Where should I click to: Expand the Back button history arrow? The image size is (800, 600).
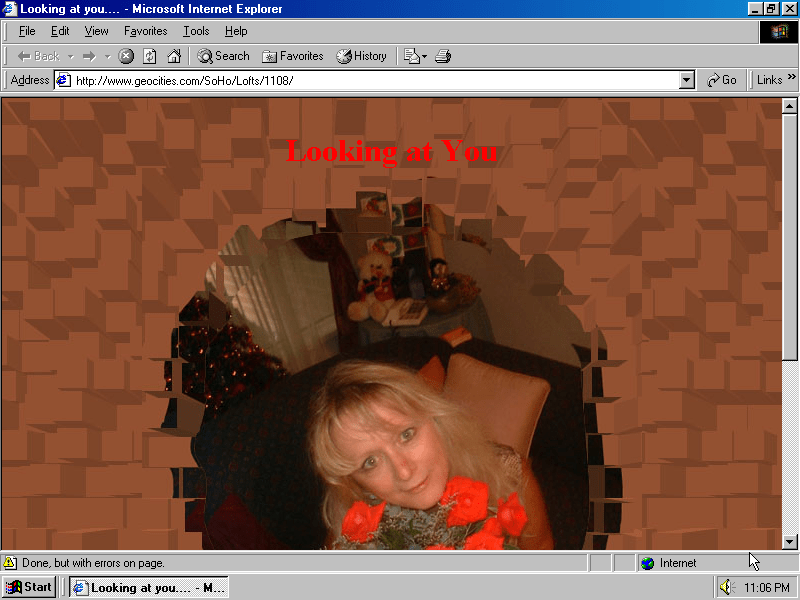(71, 56)
